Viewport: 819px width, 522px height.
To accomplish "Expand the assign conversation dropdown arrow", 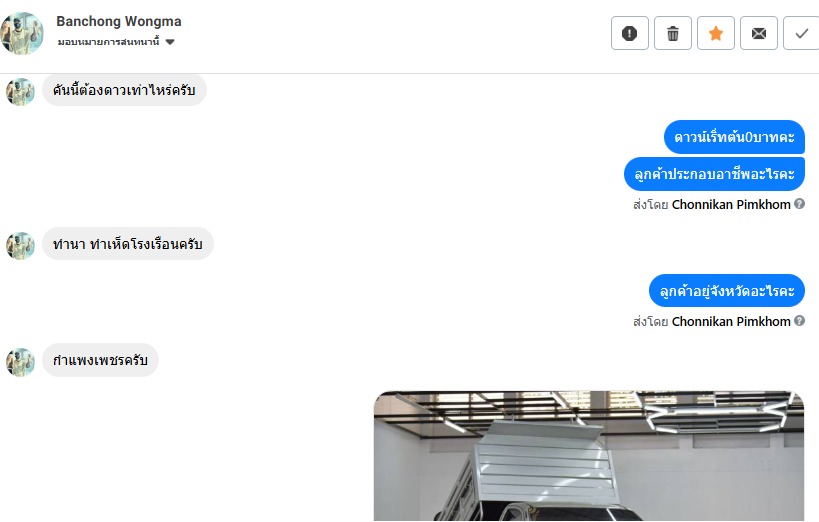I will (170, 42).
